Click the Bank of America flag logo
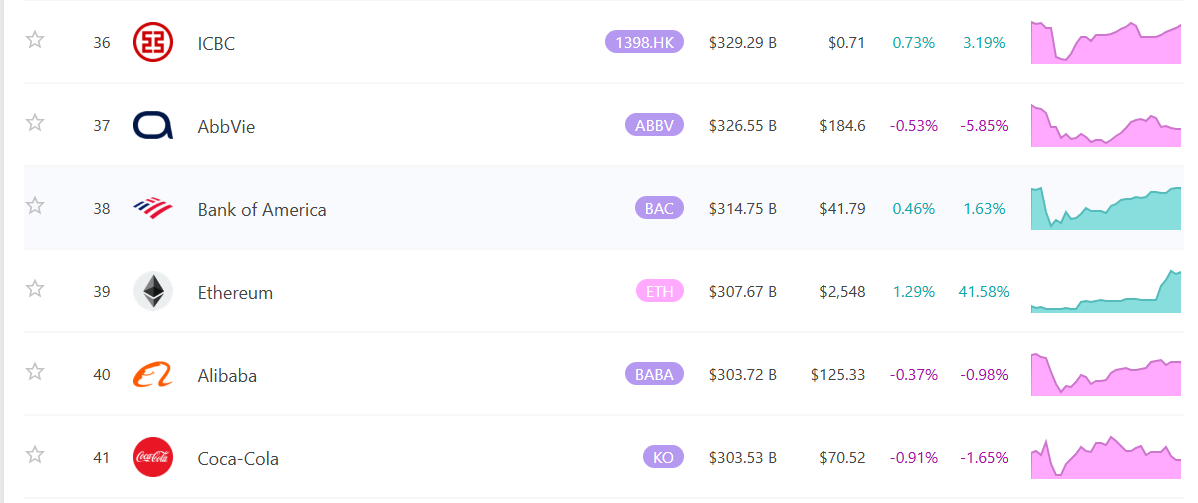The width and height of the screenshot is (1198, 503). tap(152, 209)
